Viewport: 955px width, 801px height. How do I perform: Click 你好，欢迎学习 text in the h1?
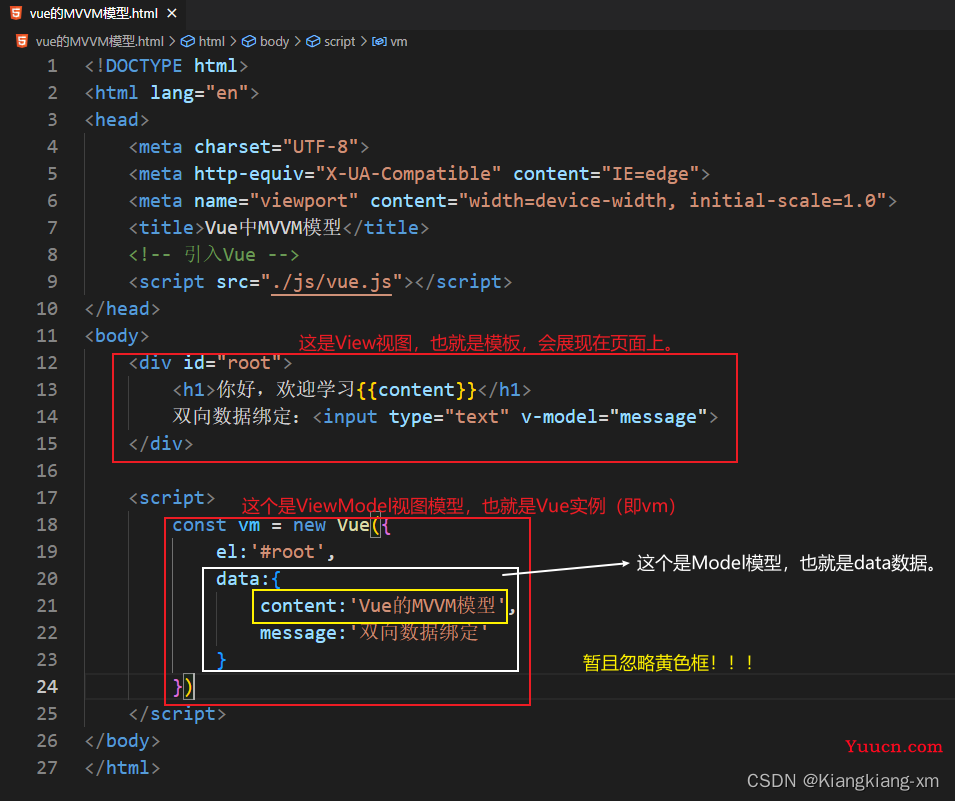point(286,390)
